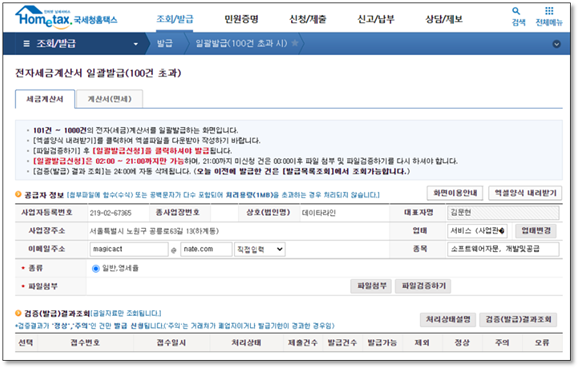Click the 검증(발급)결과조회 button
This screenshot has height=369, width=579.
click(518, 320)
